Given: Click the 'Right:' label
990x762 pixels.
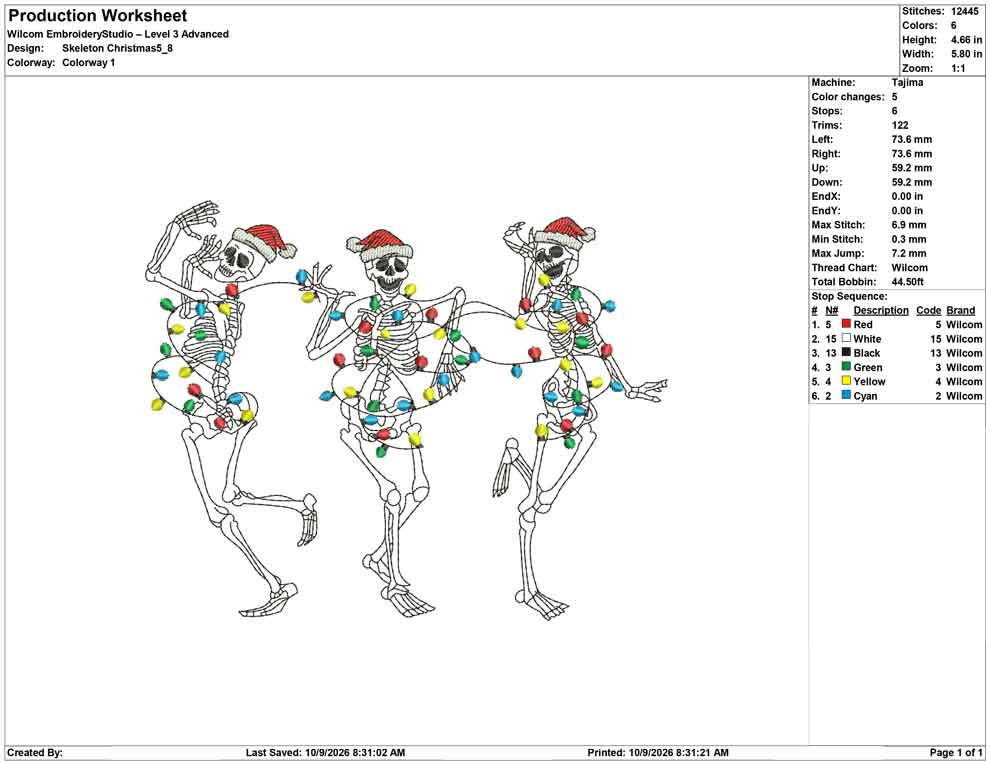Looking at the screenshot, I should pyautogui.click(x=825, y=153).
